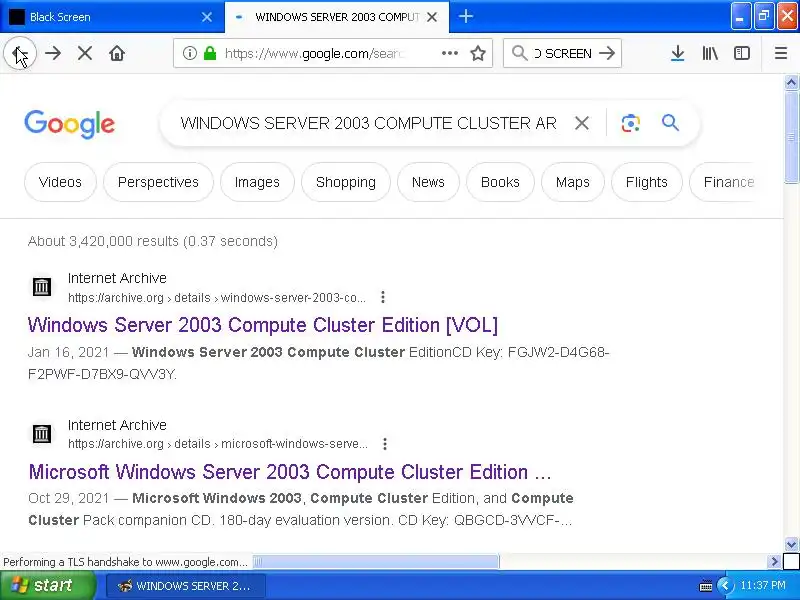Go to Google home via the logo
The height and width of the screenshot is (600, 800).
pyautogui.click(x=70, y=124)
